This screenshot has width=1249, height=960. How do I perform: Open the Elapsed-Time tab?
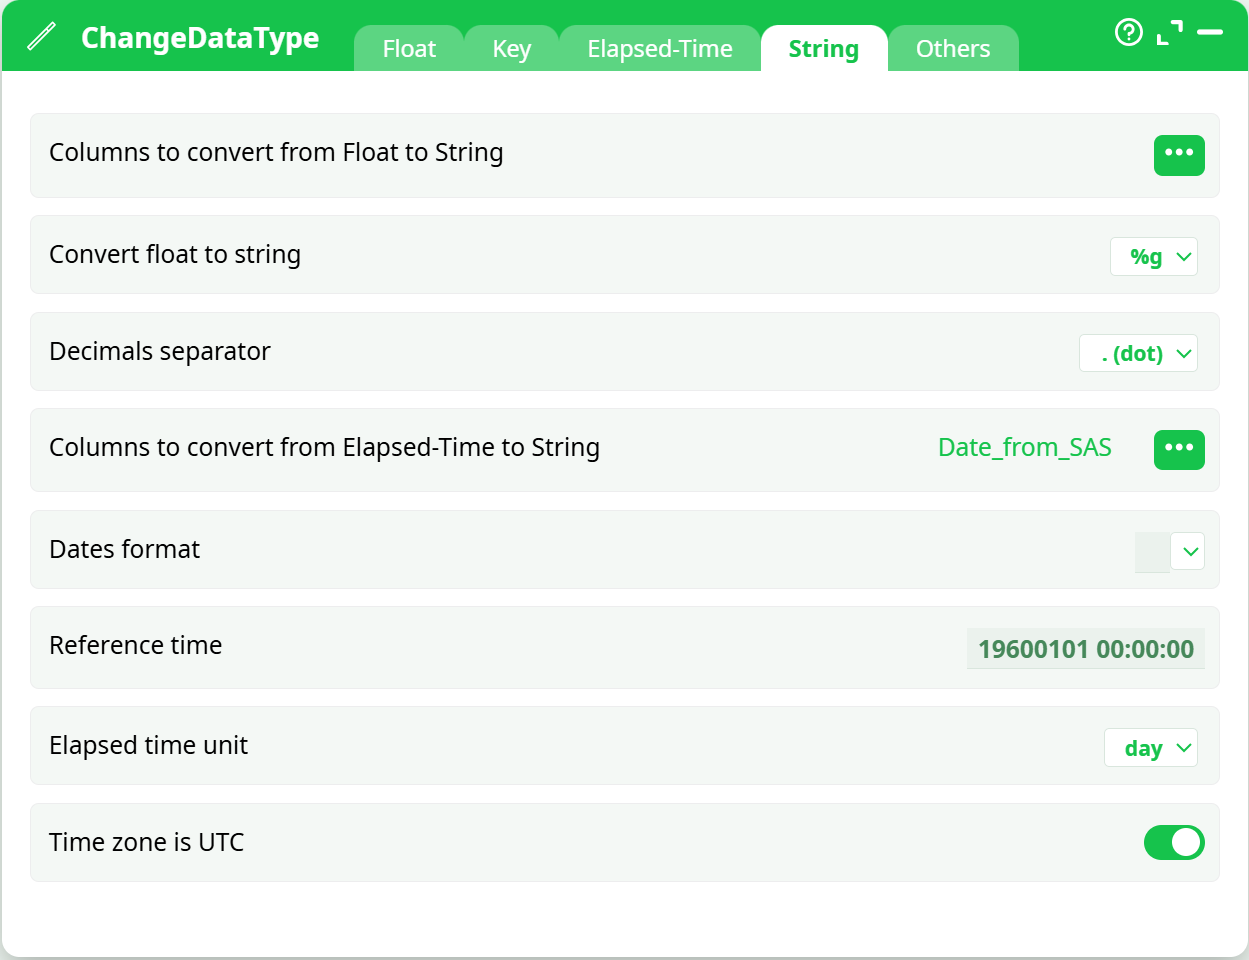[659, 49]
